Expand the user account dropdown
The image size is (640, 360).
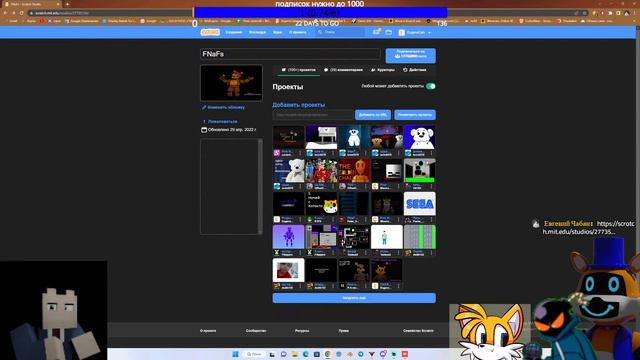pos(415,32)
